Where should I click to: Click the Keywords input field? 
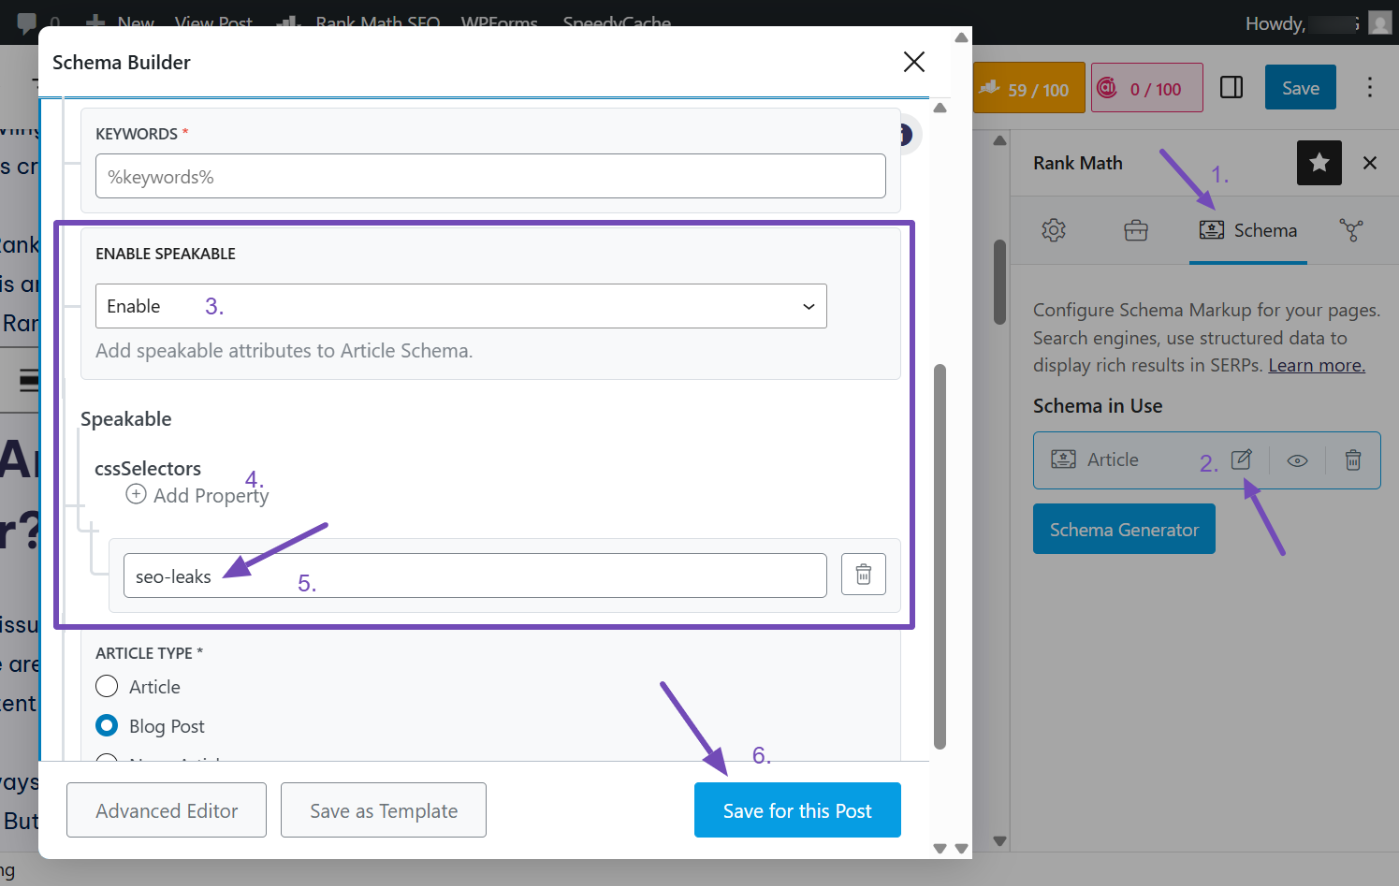tap(490, 176)
